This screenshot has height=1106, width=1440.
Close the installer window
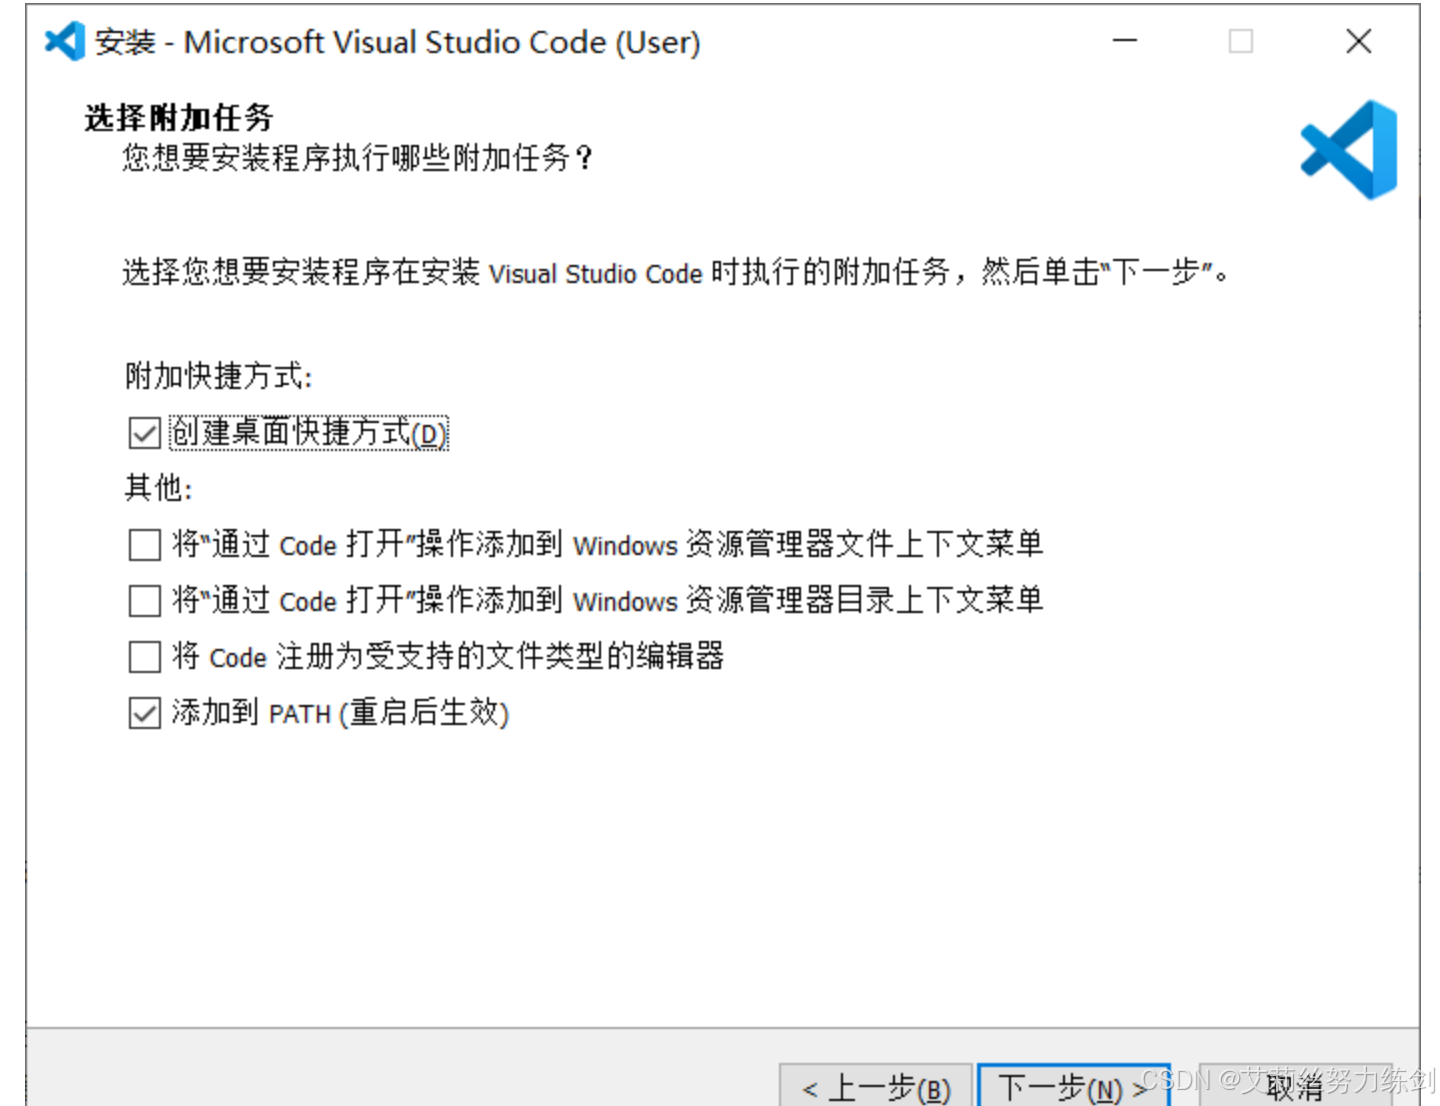pos(1358,41)
